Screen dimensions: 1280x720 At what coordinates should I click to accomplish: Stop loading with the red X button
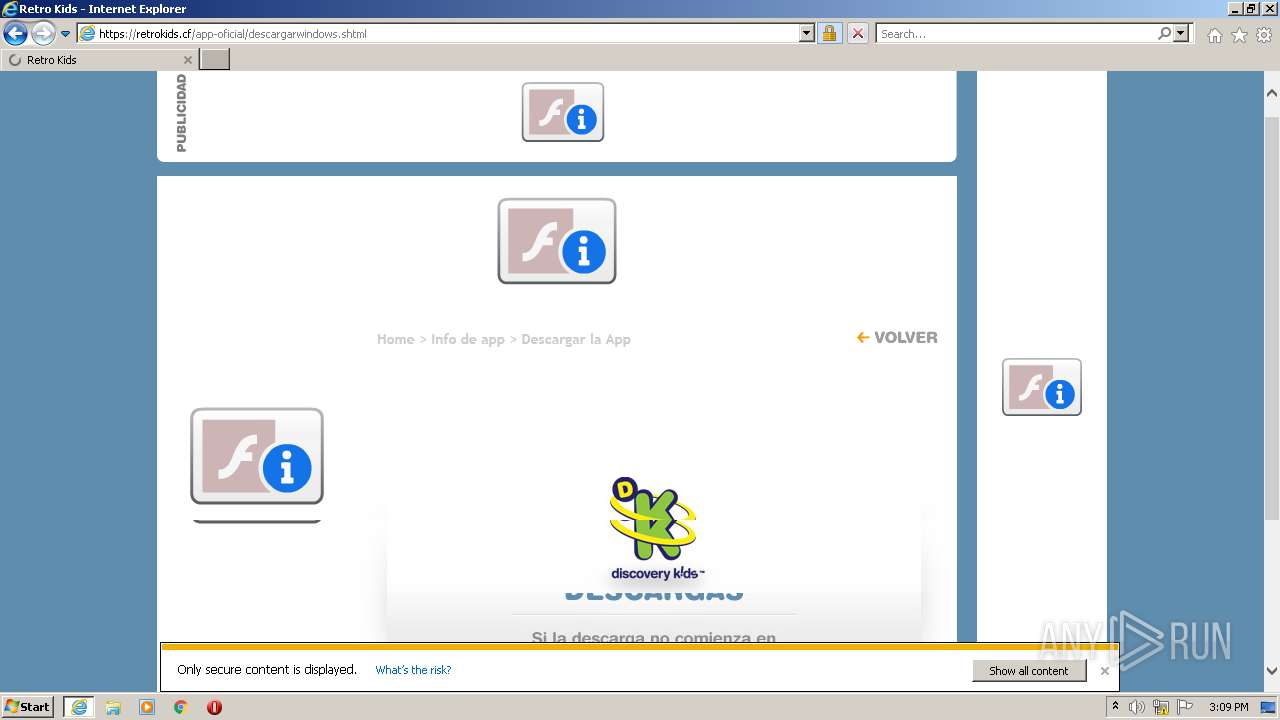(858, 33)
